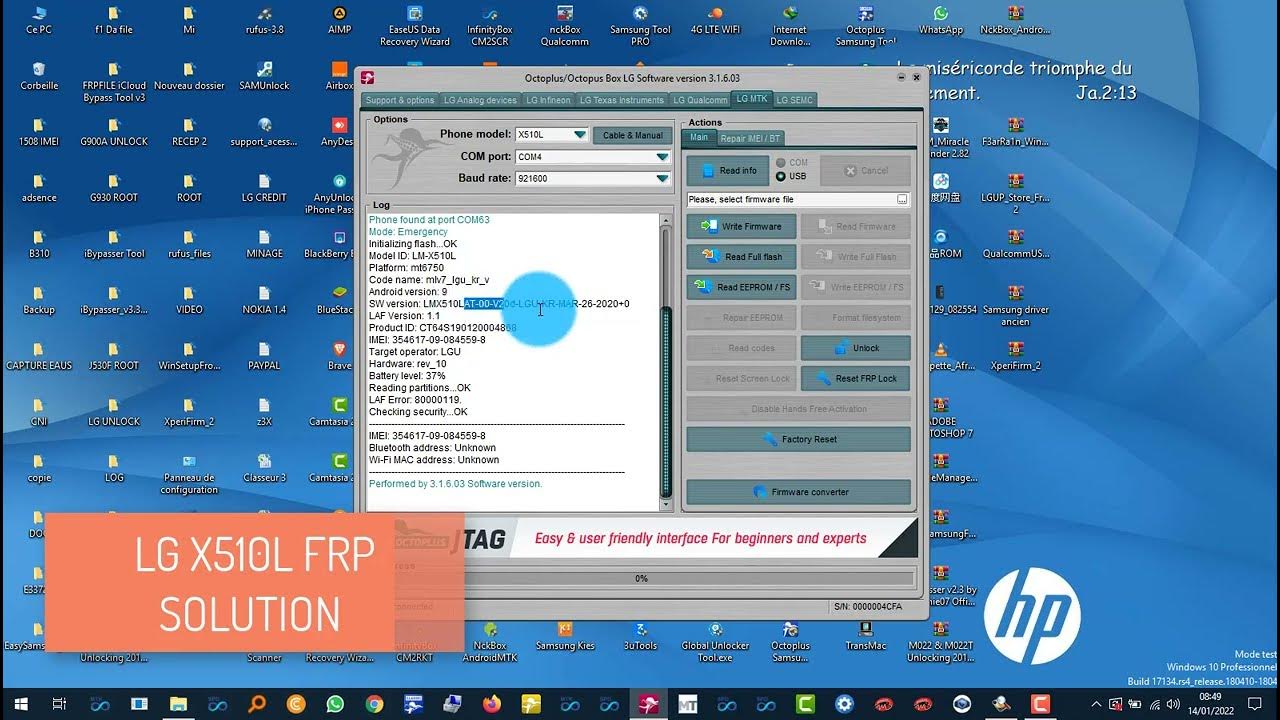This screenshot has height=720, width=1280.
Task: Click the Read info button
Action: [729, 170]
